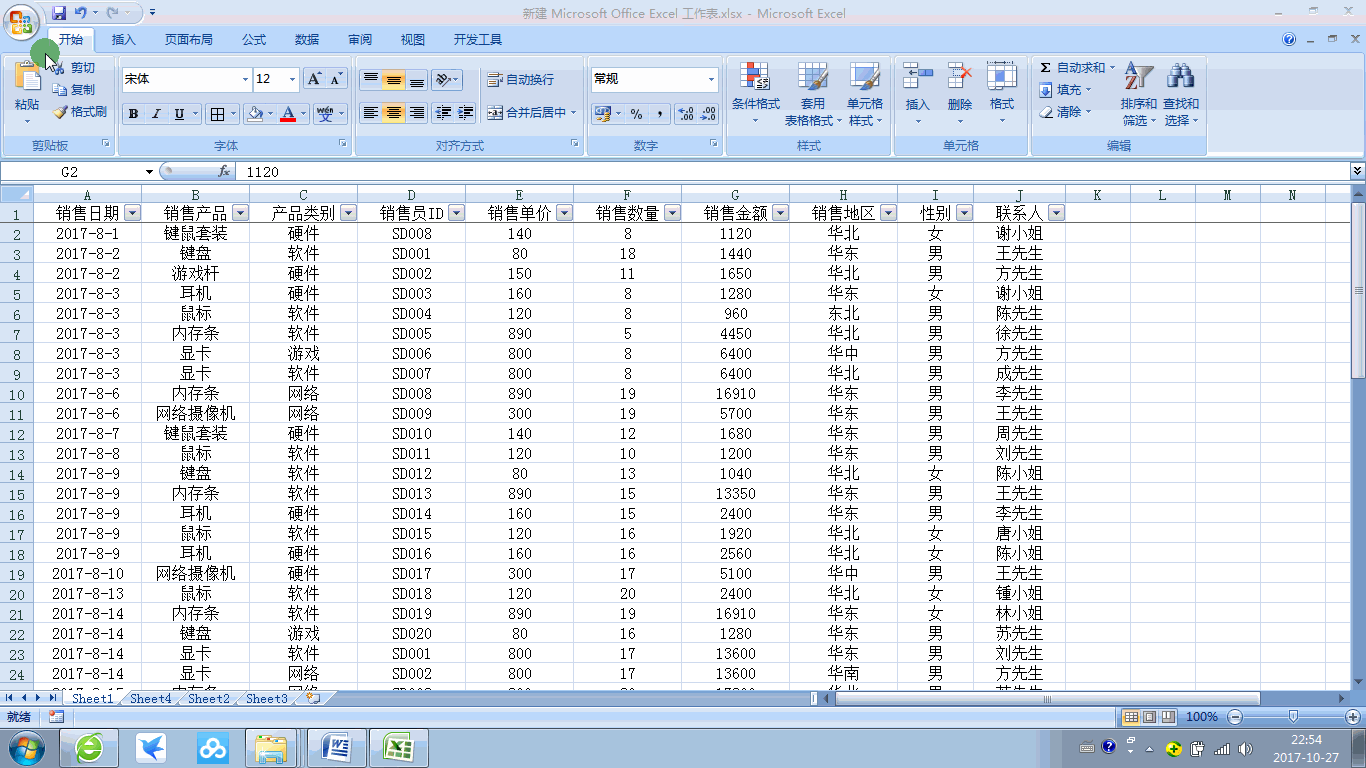Open the Sheet2 worksheet tab
Screen dimensions: 1366x768
click(207, 699)
